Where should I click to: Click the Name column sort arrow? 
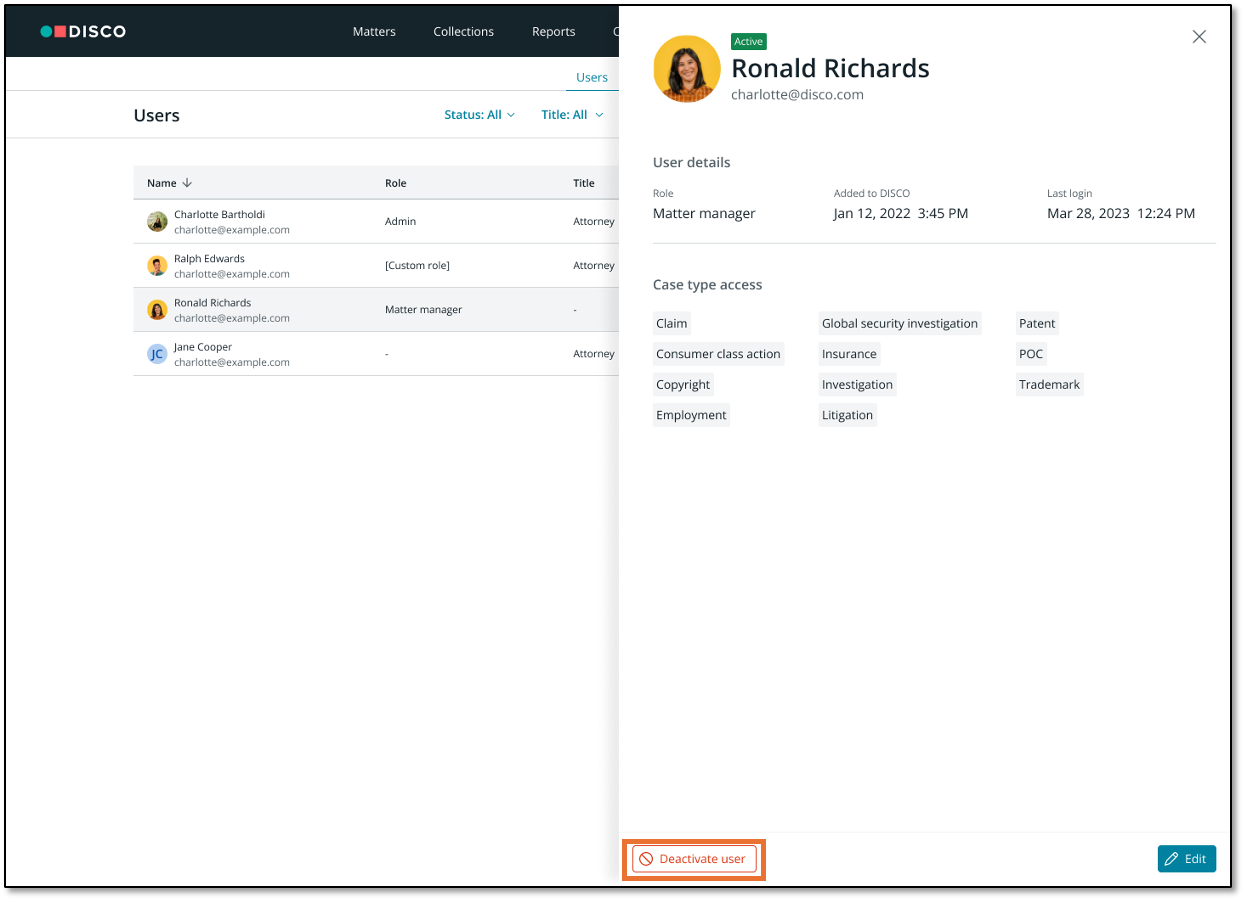[187, 183]
